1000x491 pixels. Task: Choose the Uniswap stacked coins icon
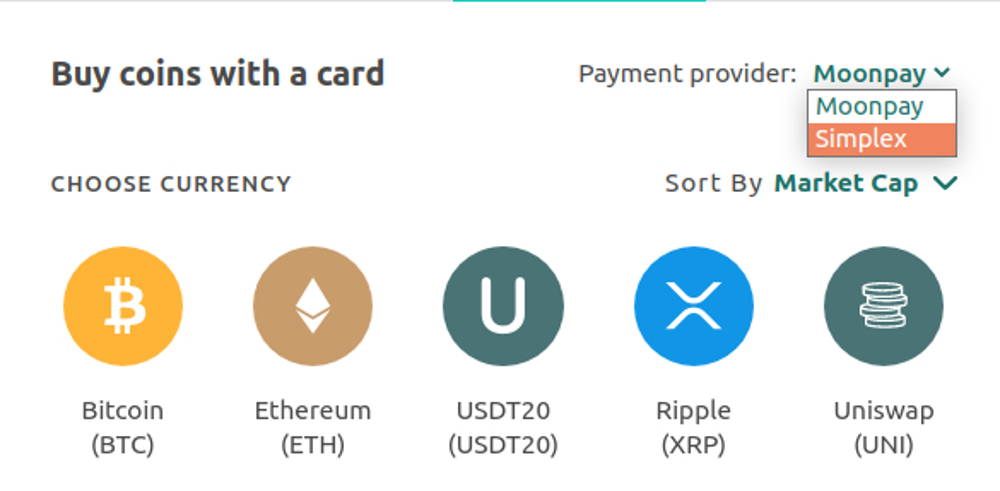click(x=883, y=306)
